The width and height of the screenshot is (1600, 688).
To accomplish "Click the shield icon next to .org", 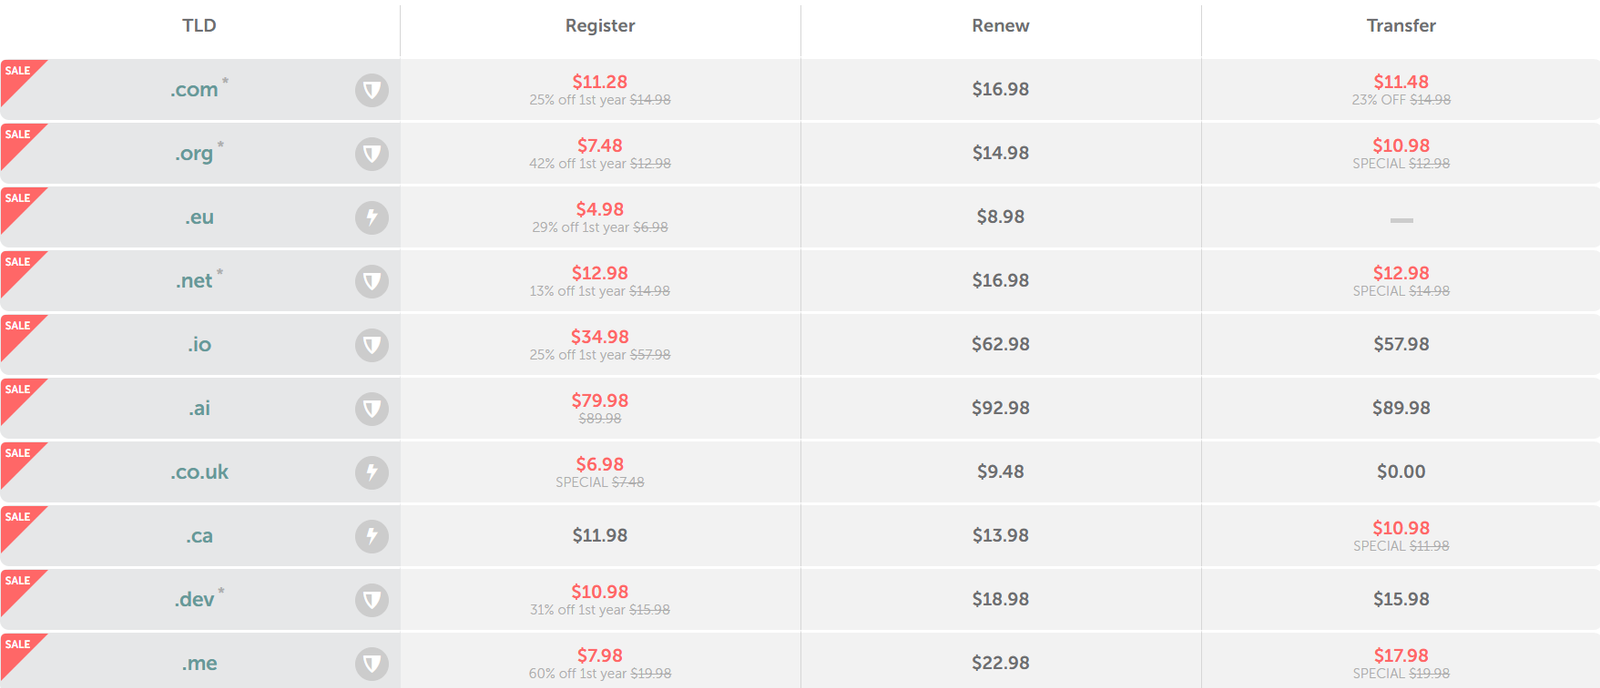I will click(x=372, y=154).
